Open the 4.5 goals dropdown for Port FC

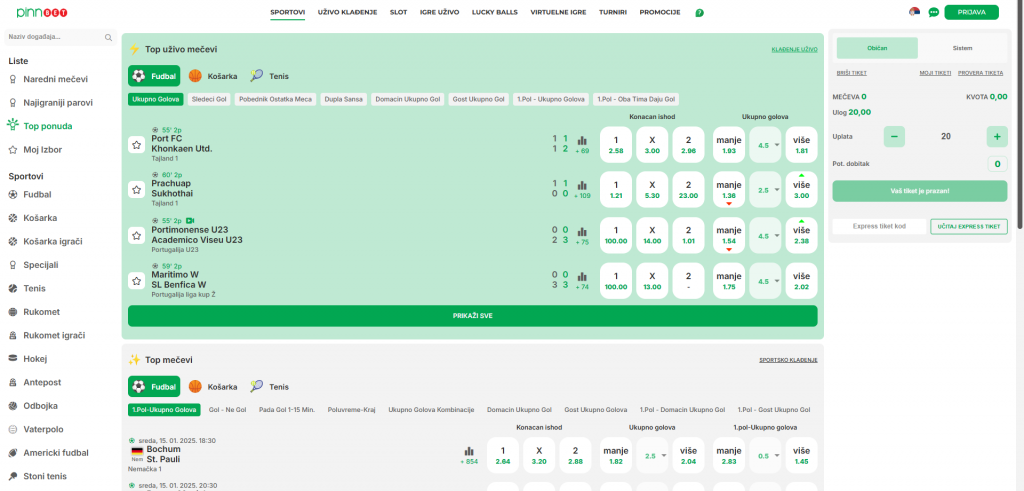tap(766, 144)
